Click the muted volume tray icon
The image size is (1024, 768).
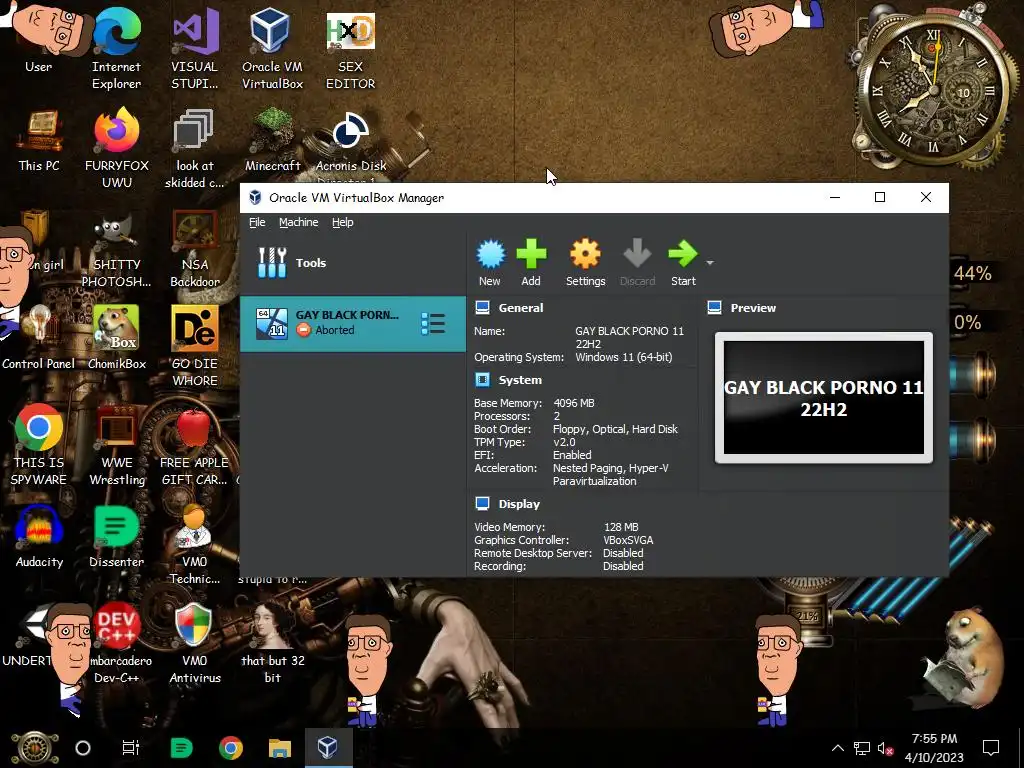(885, 748)
